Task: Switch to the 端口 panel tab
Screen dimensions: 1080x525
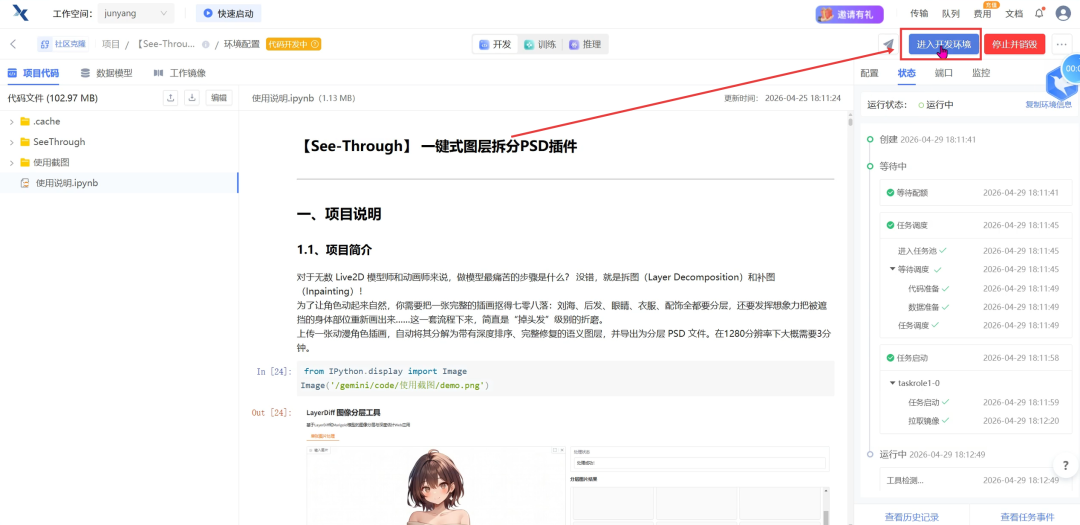Action: coord(944,72)
